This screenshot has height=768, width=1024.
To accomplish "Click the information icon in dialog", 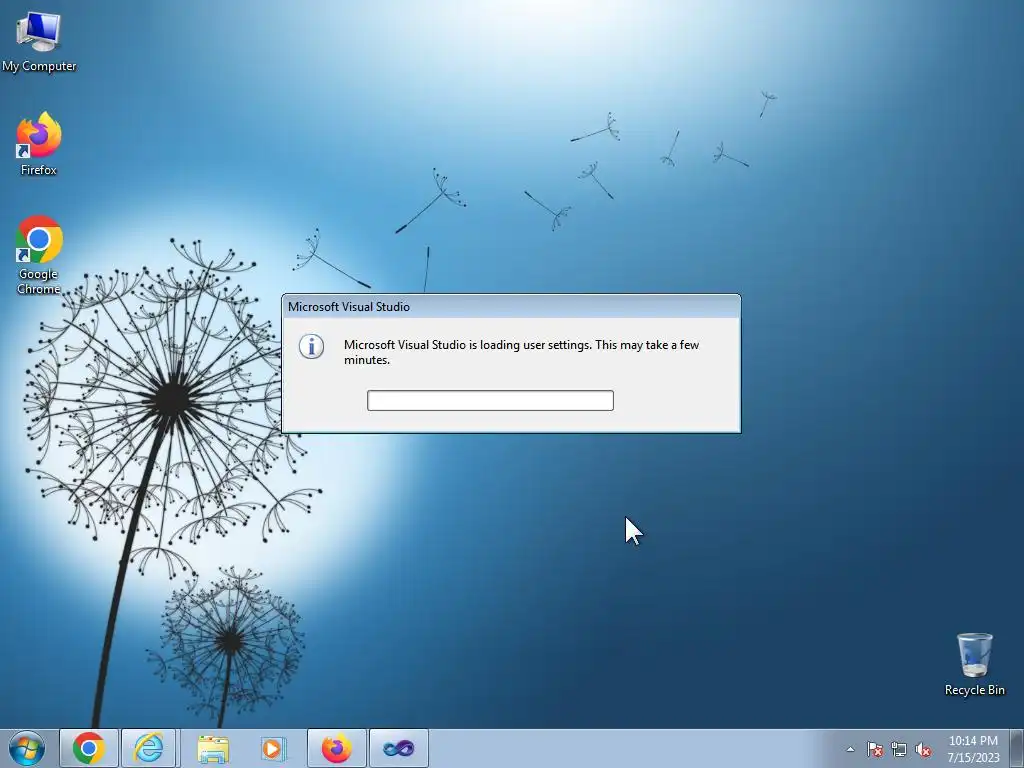I will tap(312, 347).
